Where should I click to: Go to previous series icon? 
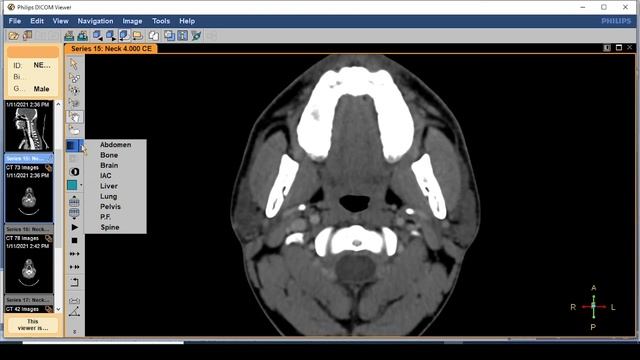tap(98, 36)
